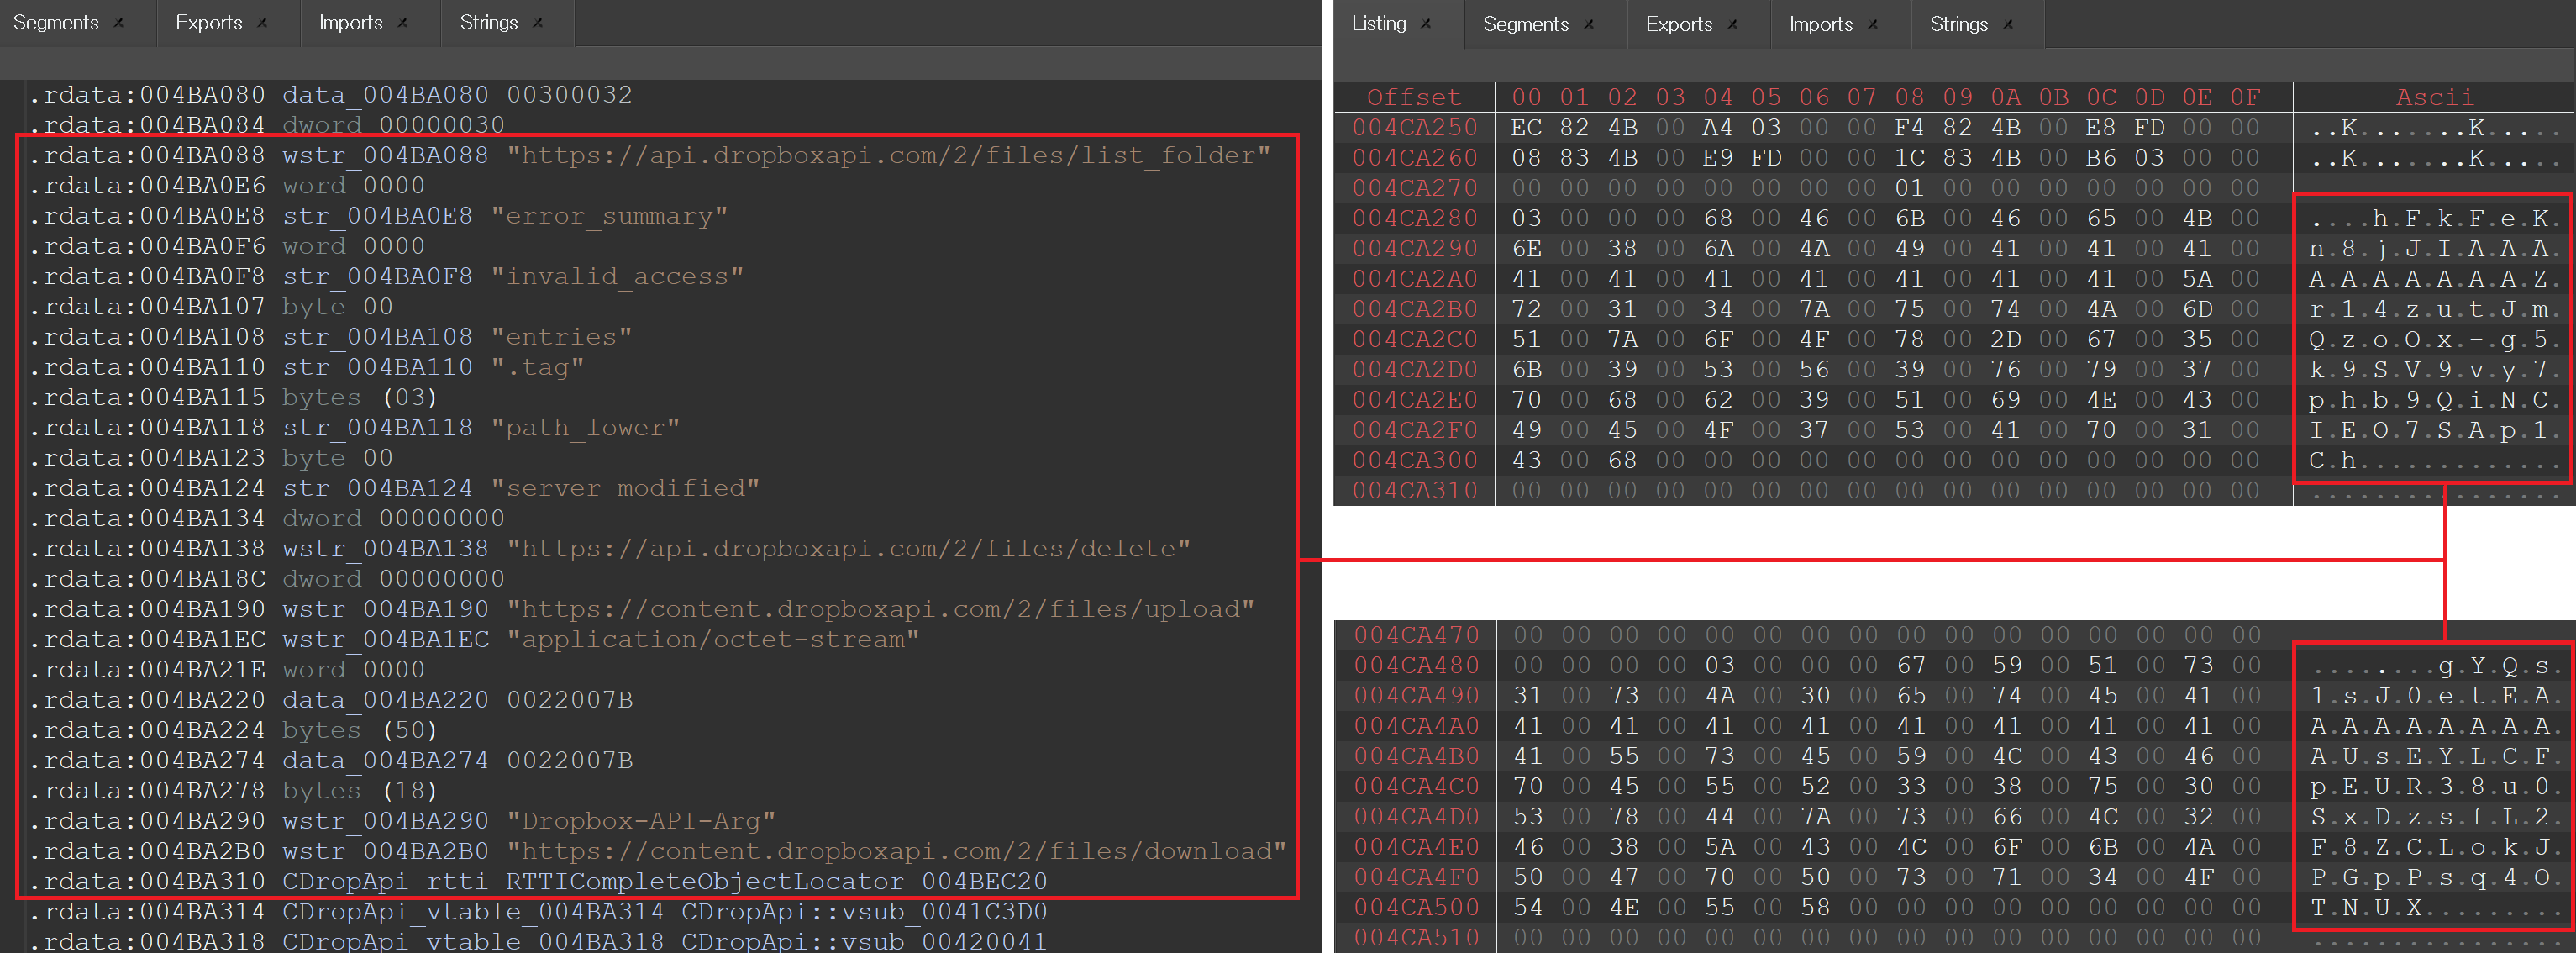The width and height of the screenshot is (2576, 953).
Task: Close the Strings tab next to left Imports tab
Action: (538, 23)
